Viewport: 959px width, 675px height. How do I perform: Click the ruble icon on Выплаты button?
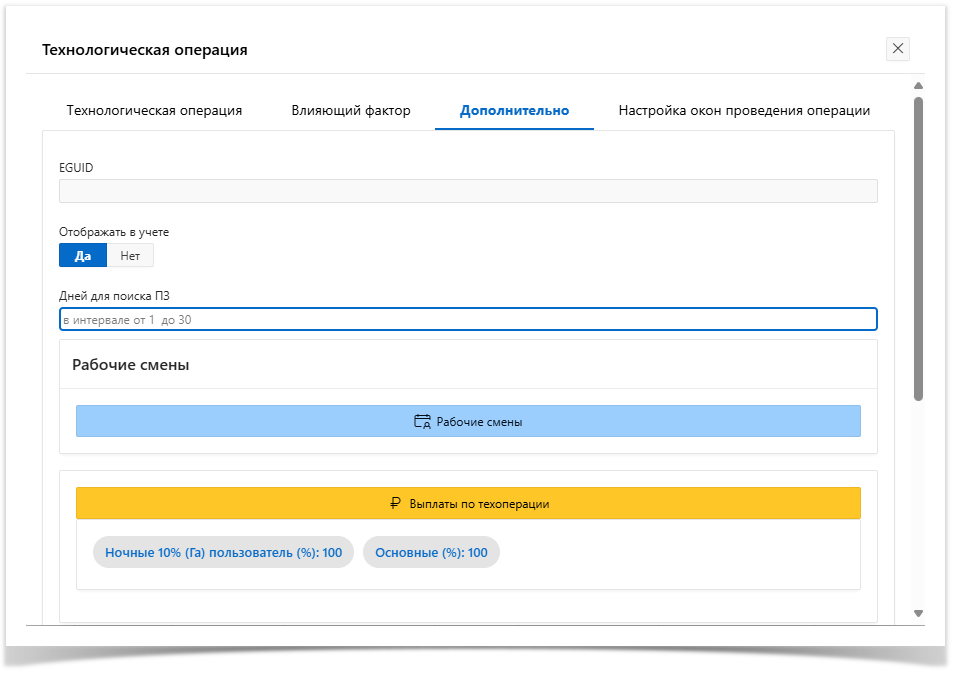pos(396,504)
